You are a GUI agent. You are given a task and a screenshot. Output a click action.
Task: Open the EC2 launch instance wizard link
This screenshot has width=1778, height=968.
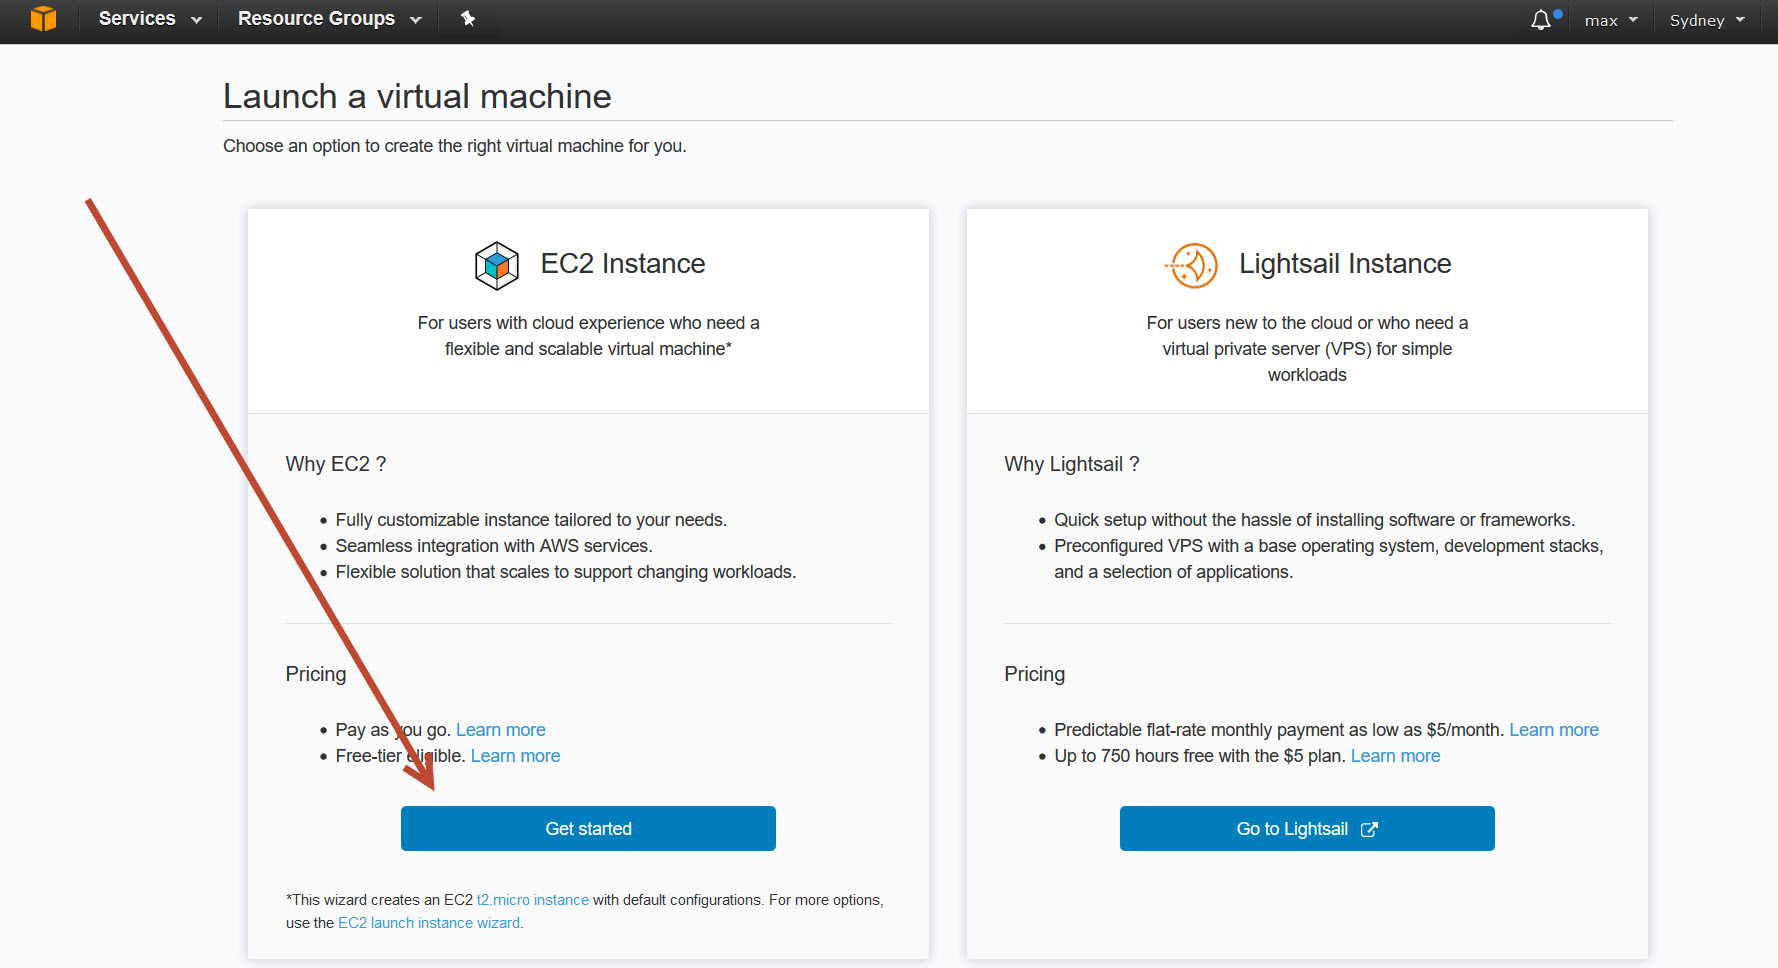[429, 923]
